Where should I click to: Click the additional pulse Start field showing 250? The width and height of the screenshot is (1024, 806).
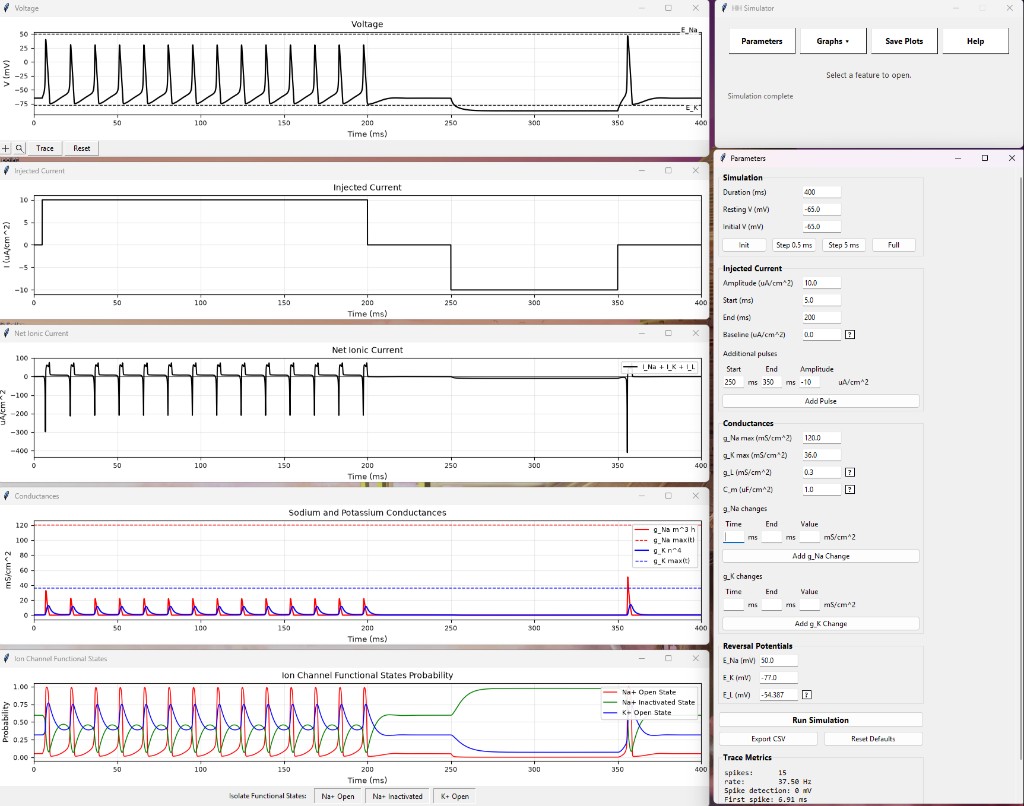733,382
